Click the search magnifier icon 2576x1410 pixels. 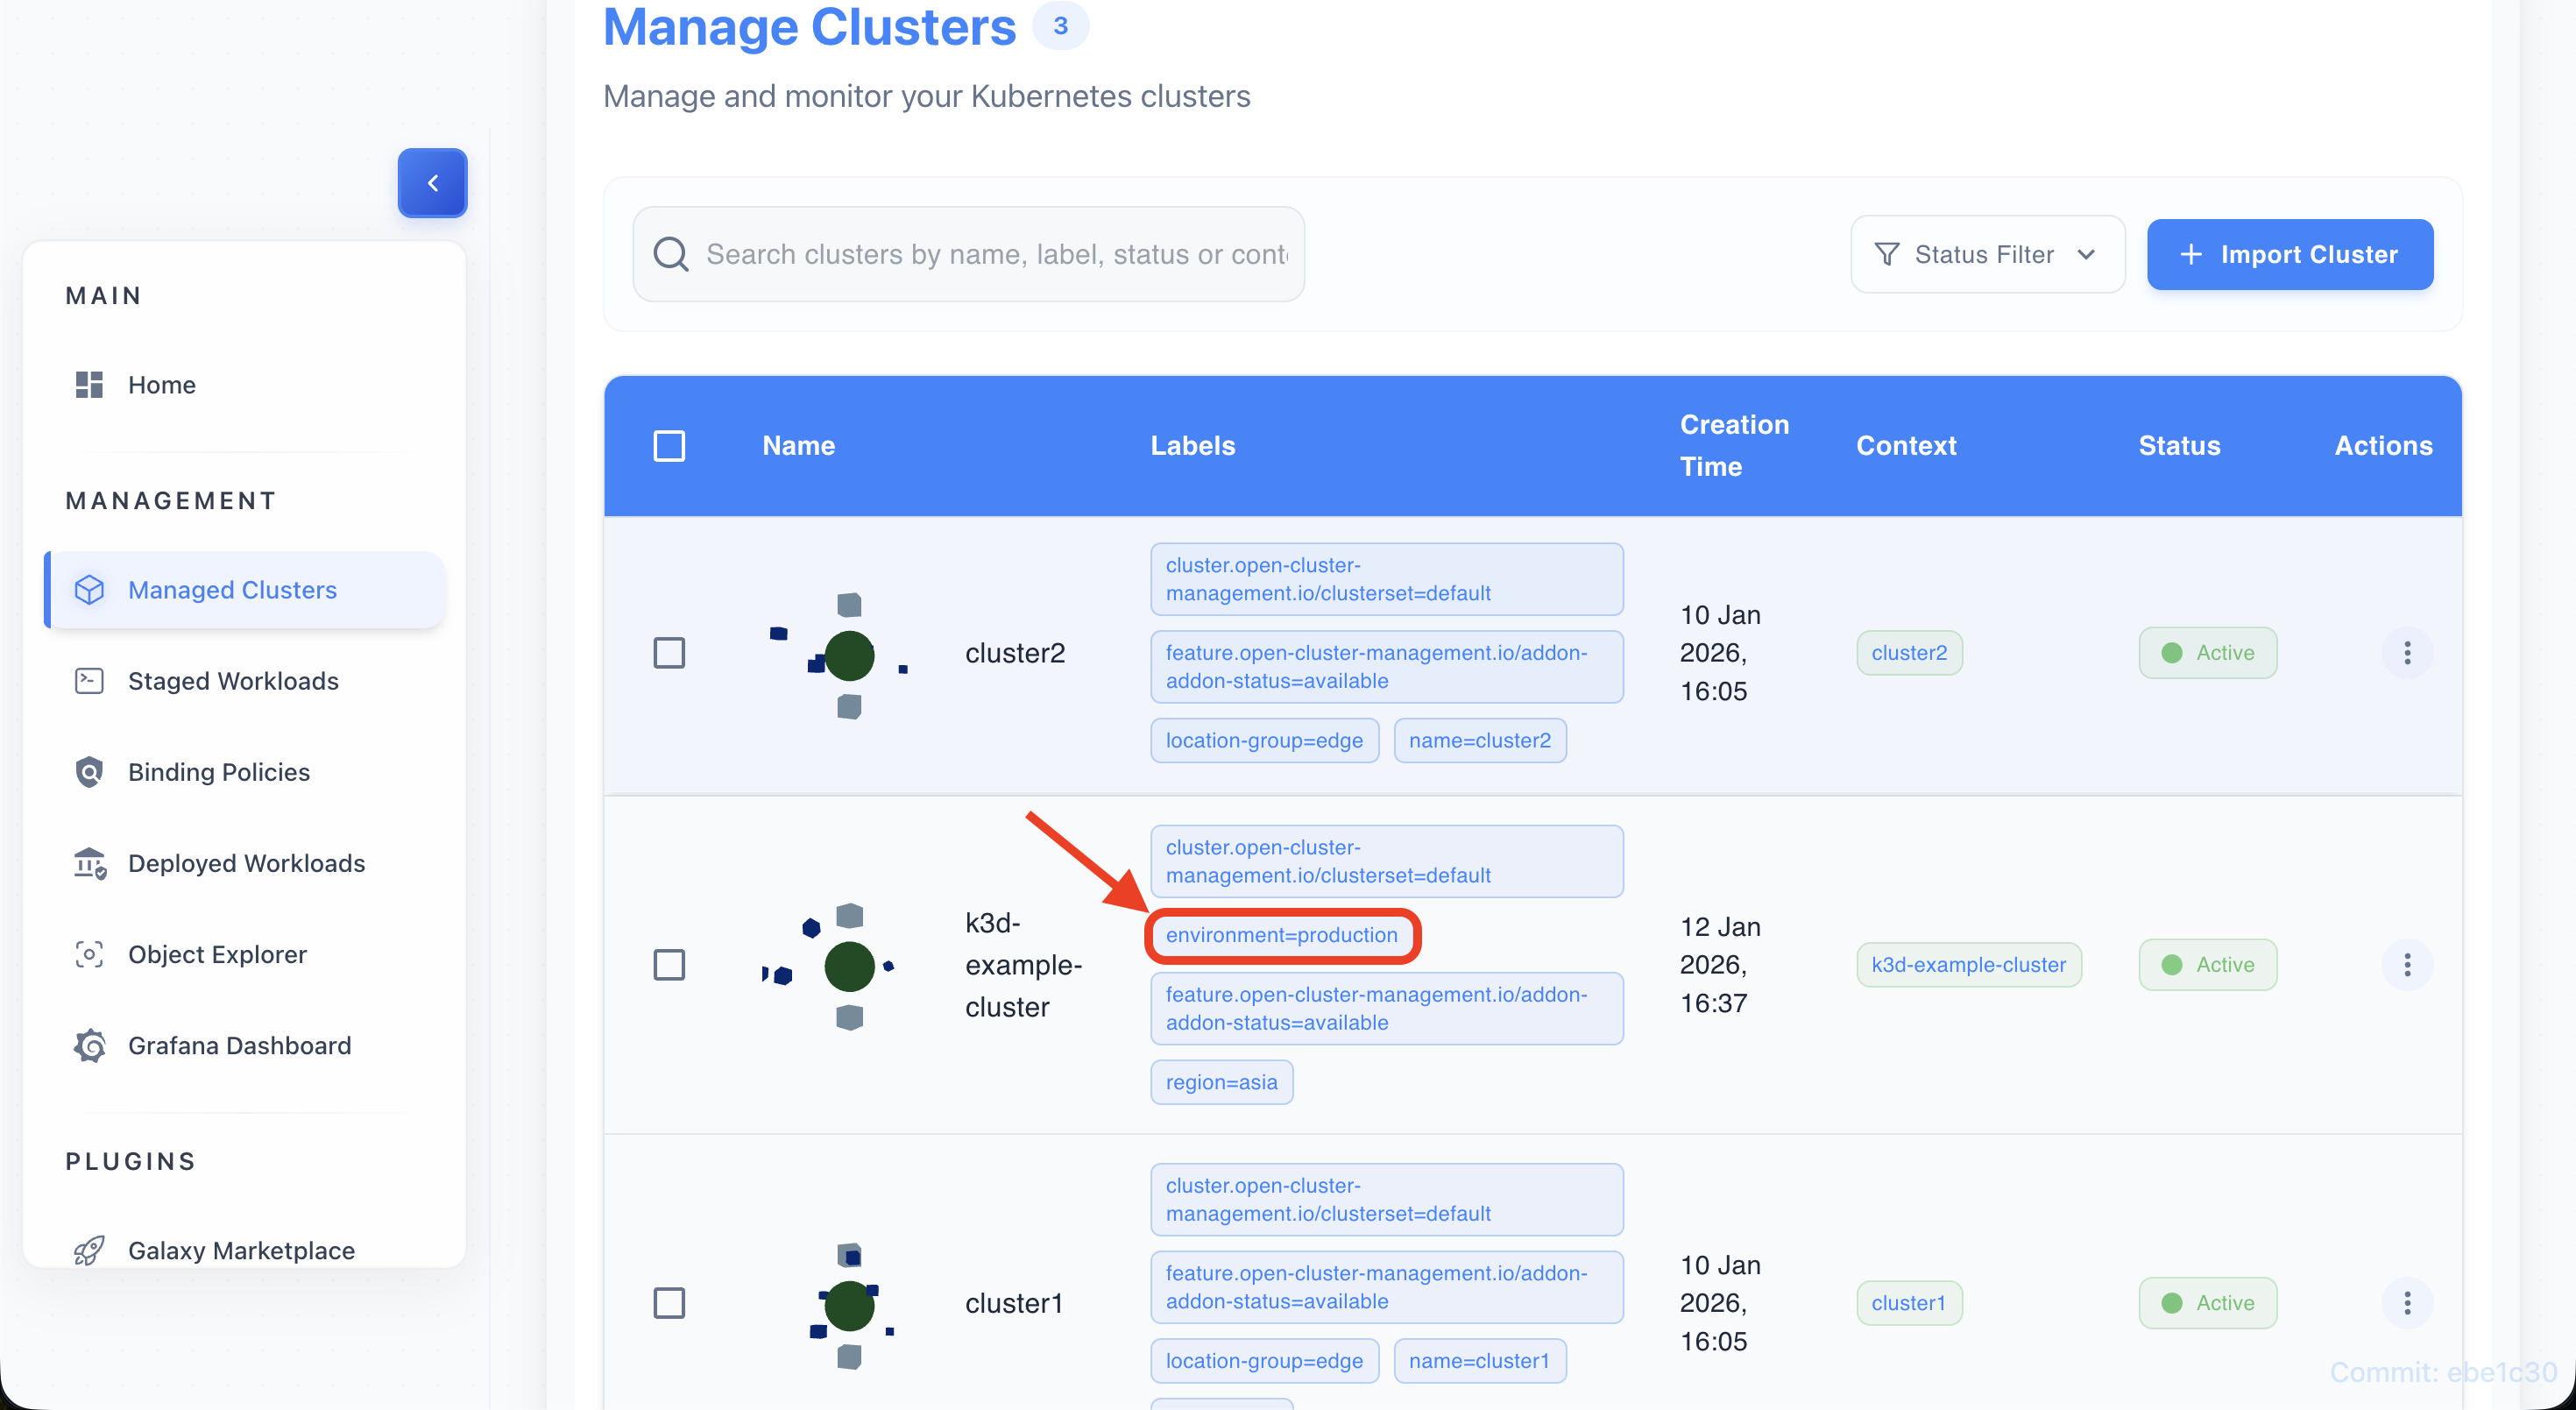[670, 254]
